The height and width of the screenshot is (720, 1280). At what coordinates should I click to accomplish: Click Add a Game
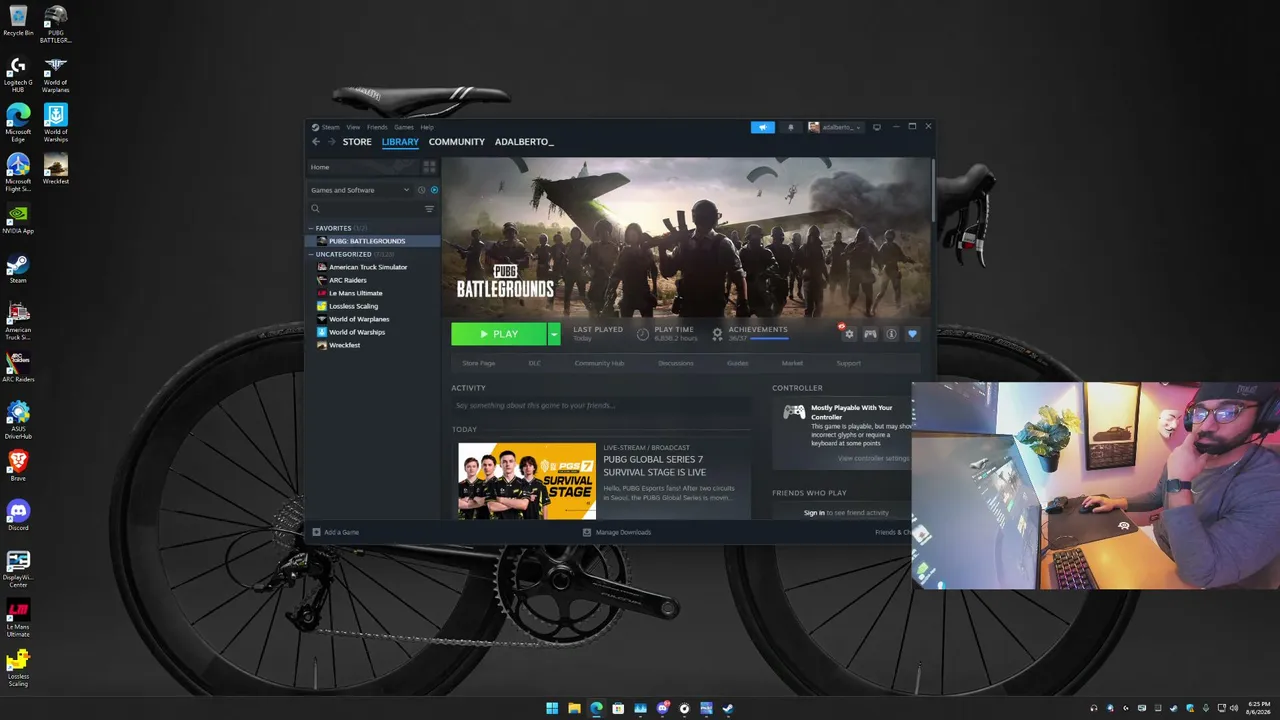[336, 532]
